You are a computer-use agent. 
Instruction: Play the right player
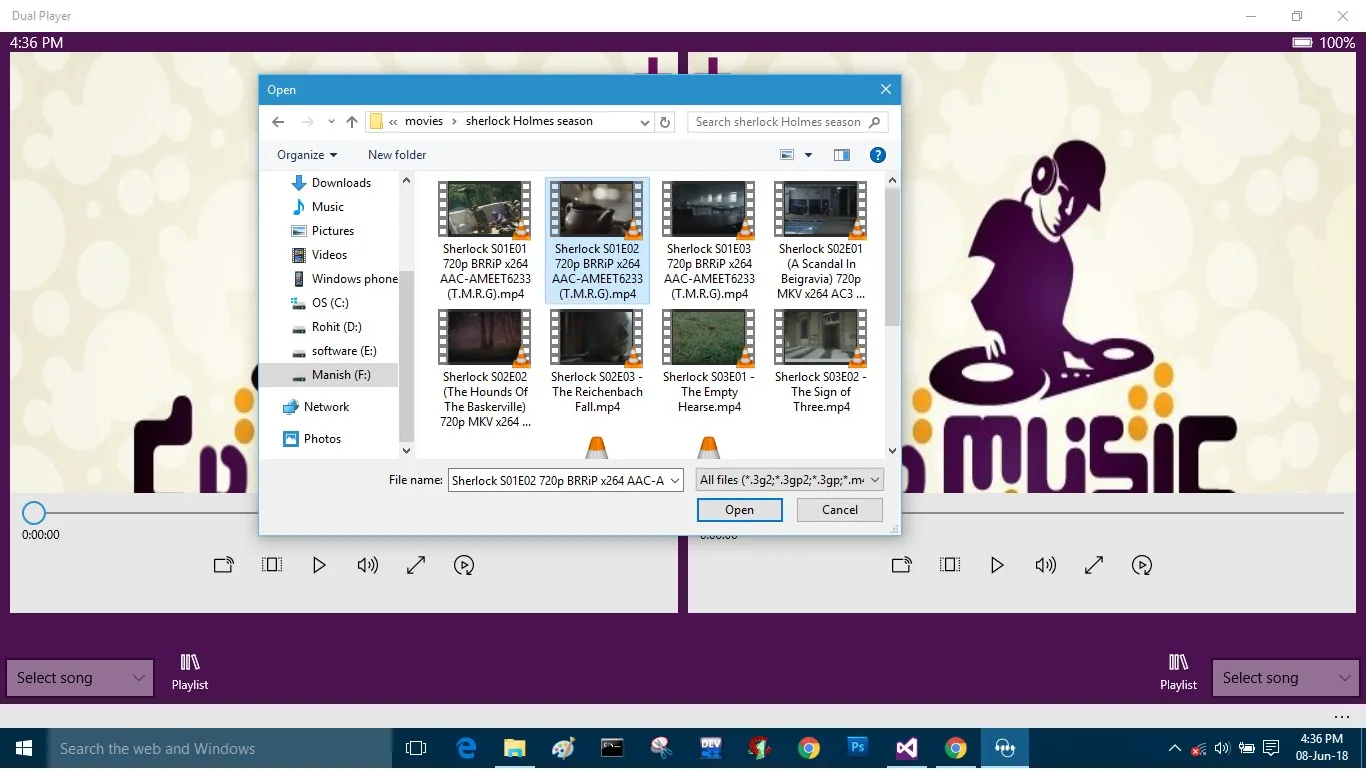coord(997,565)
